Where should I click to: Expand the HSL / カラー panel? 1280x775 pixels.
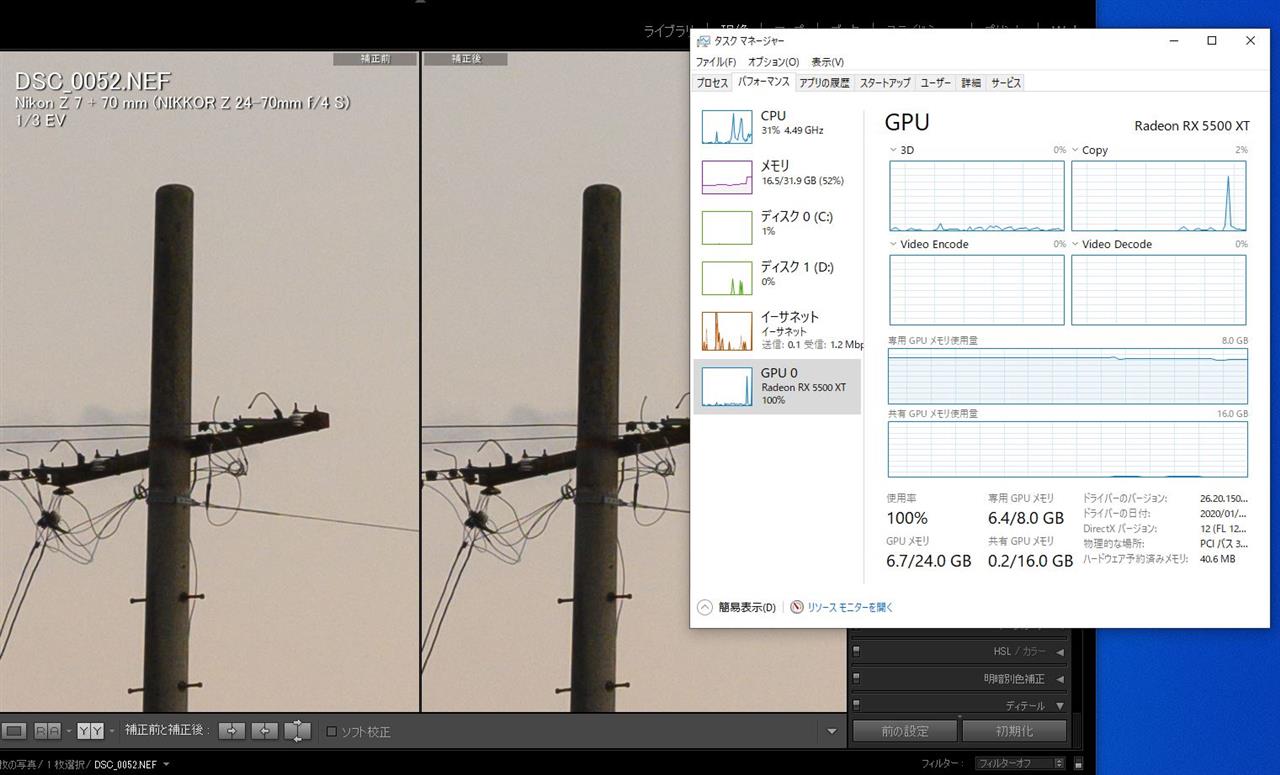1060,652
